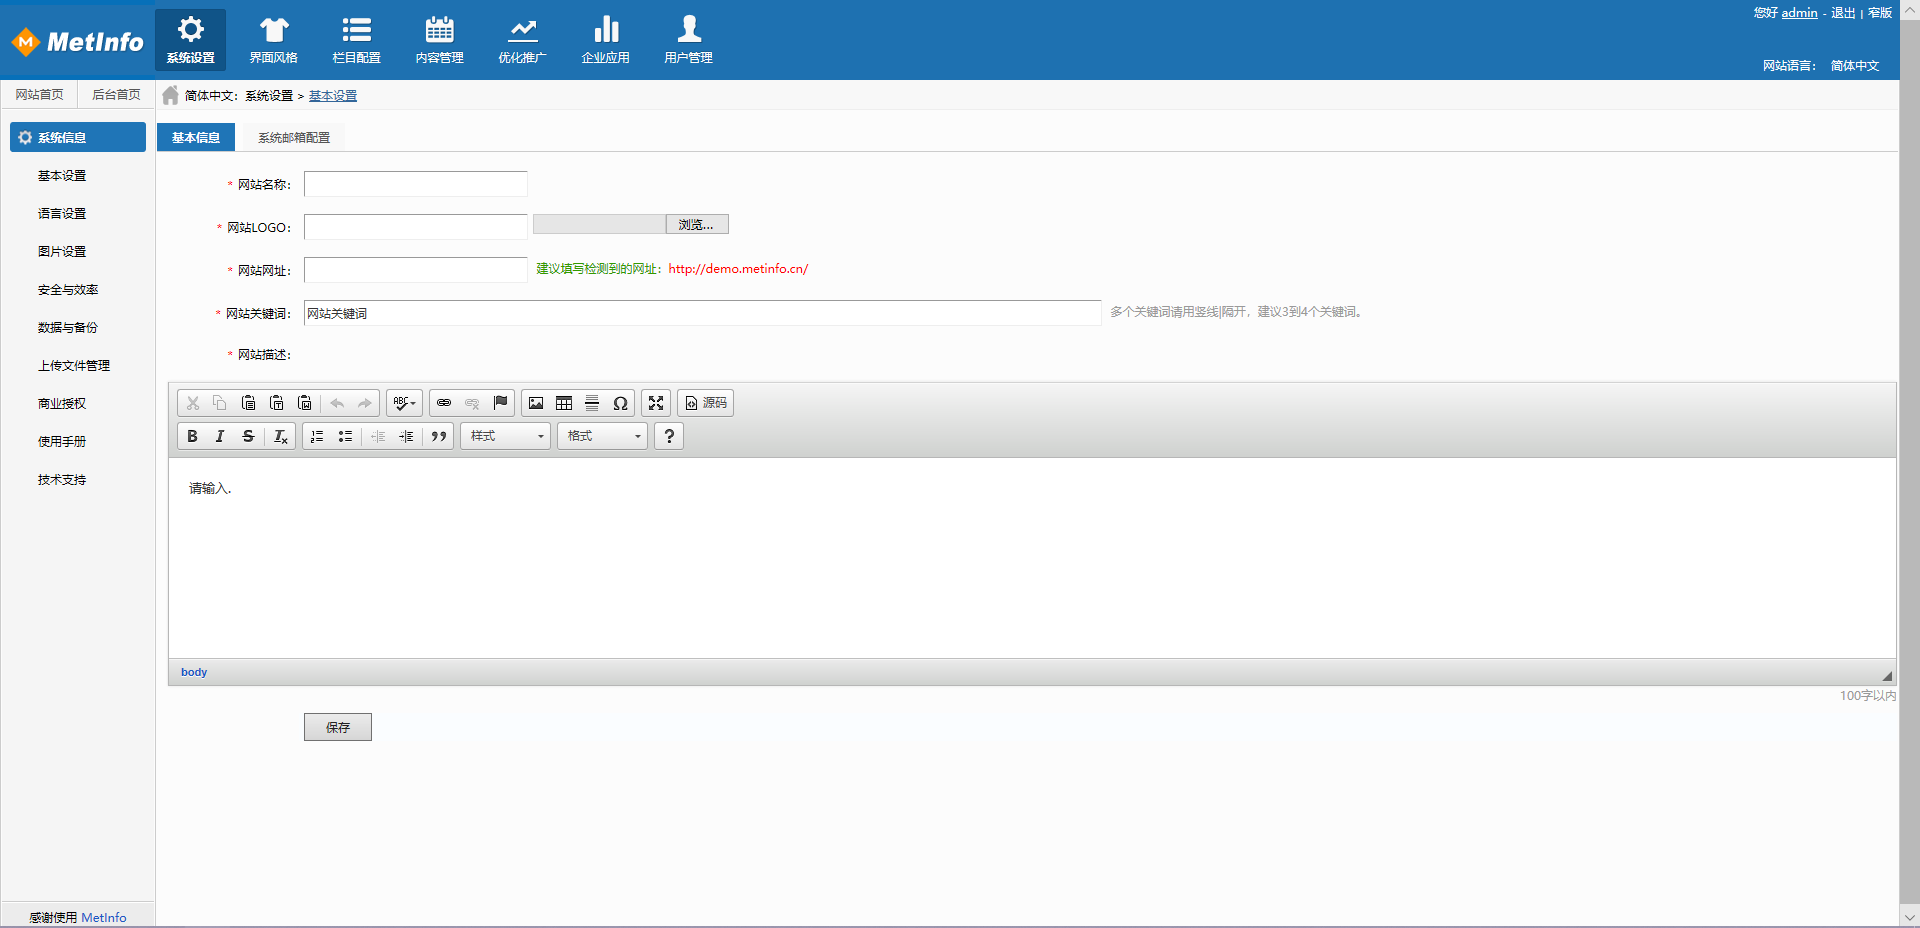The width and height of the screenshot is (1920, 928).
Task: Switch editor to 源码 source view
Action: (x=705, y=403)
